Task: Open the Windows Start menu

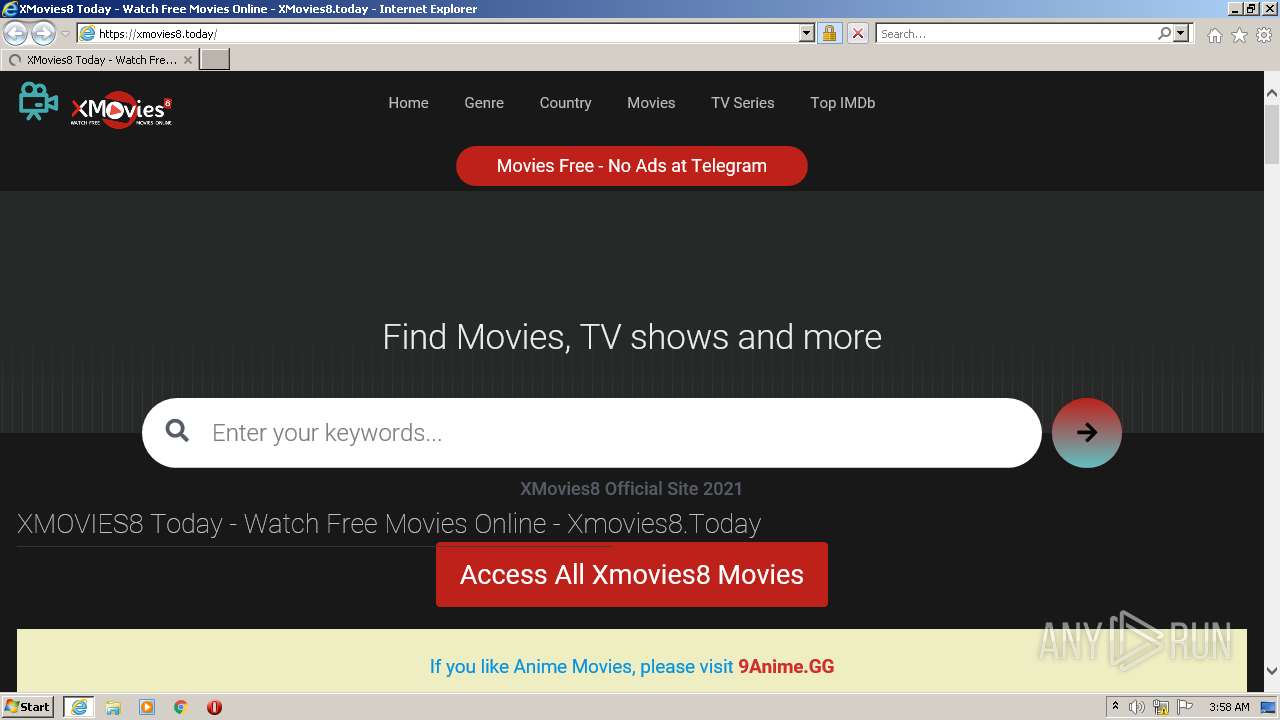Action: 27,707
